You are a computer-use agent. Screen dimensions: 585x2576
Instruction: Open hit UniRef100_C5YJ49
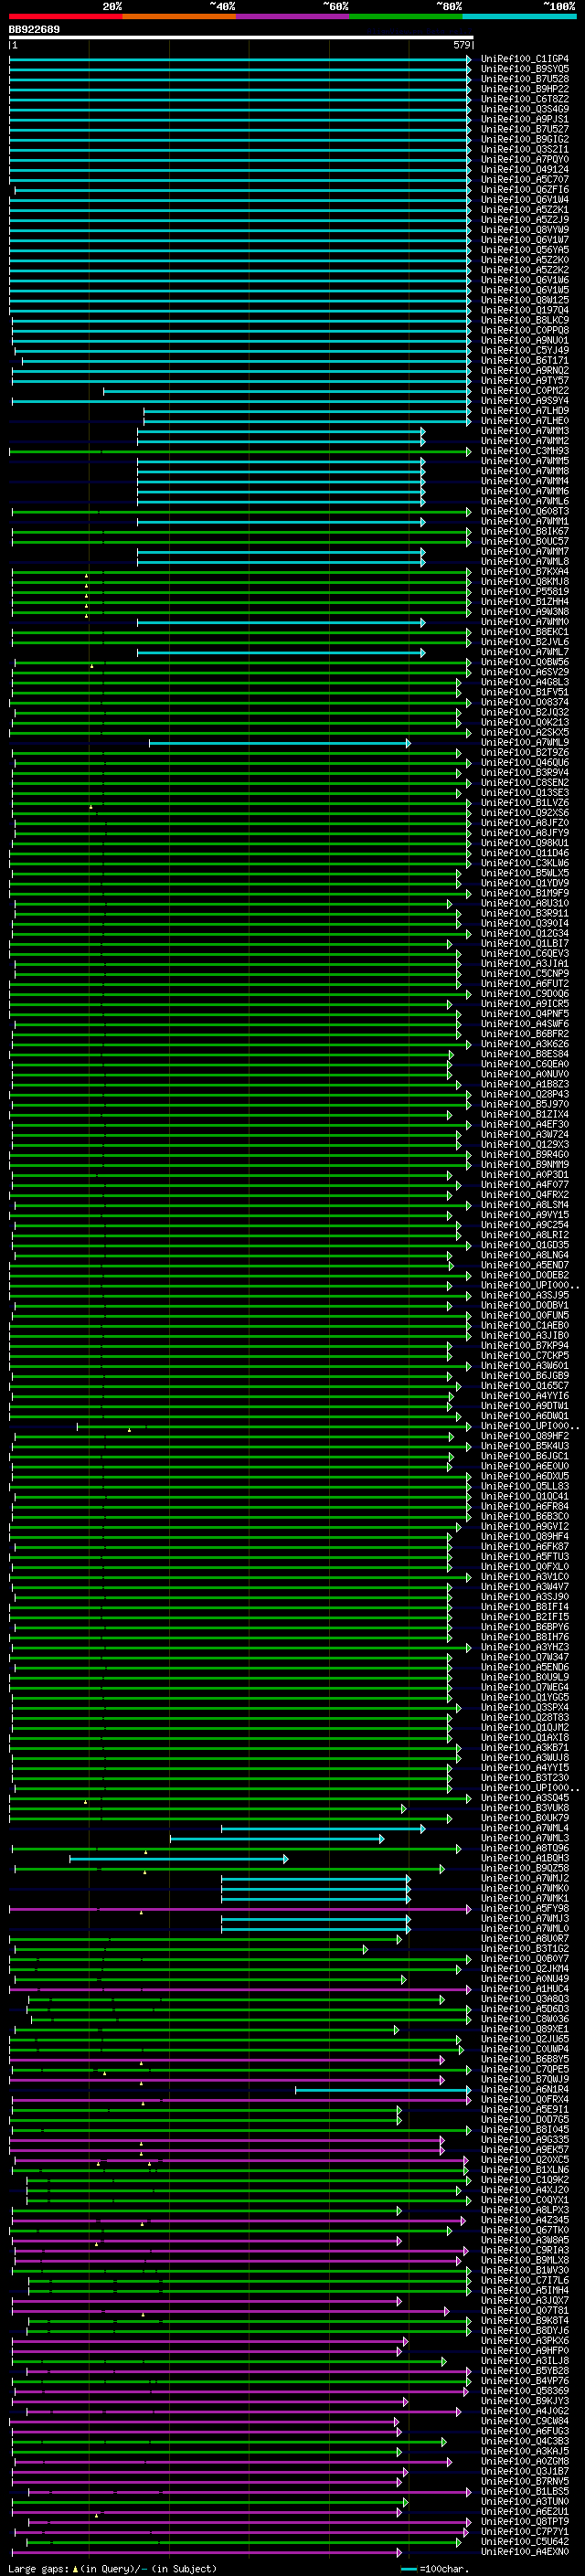click(x=525, y=350)
